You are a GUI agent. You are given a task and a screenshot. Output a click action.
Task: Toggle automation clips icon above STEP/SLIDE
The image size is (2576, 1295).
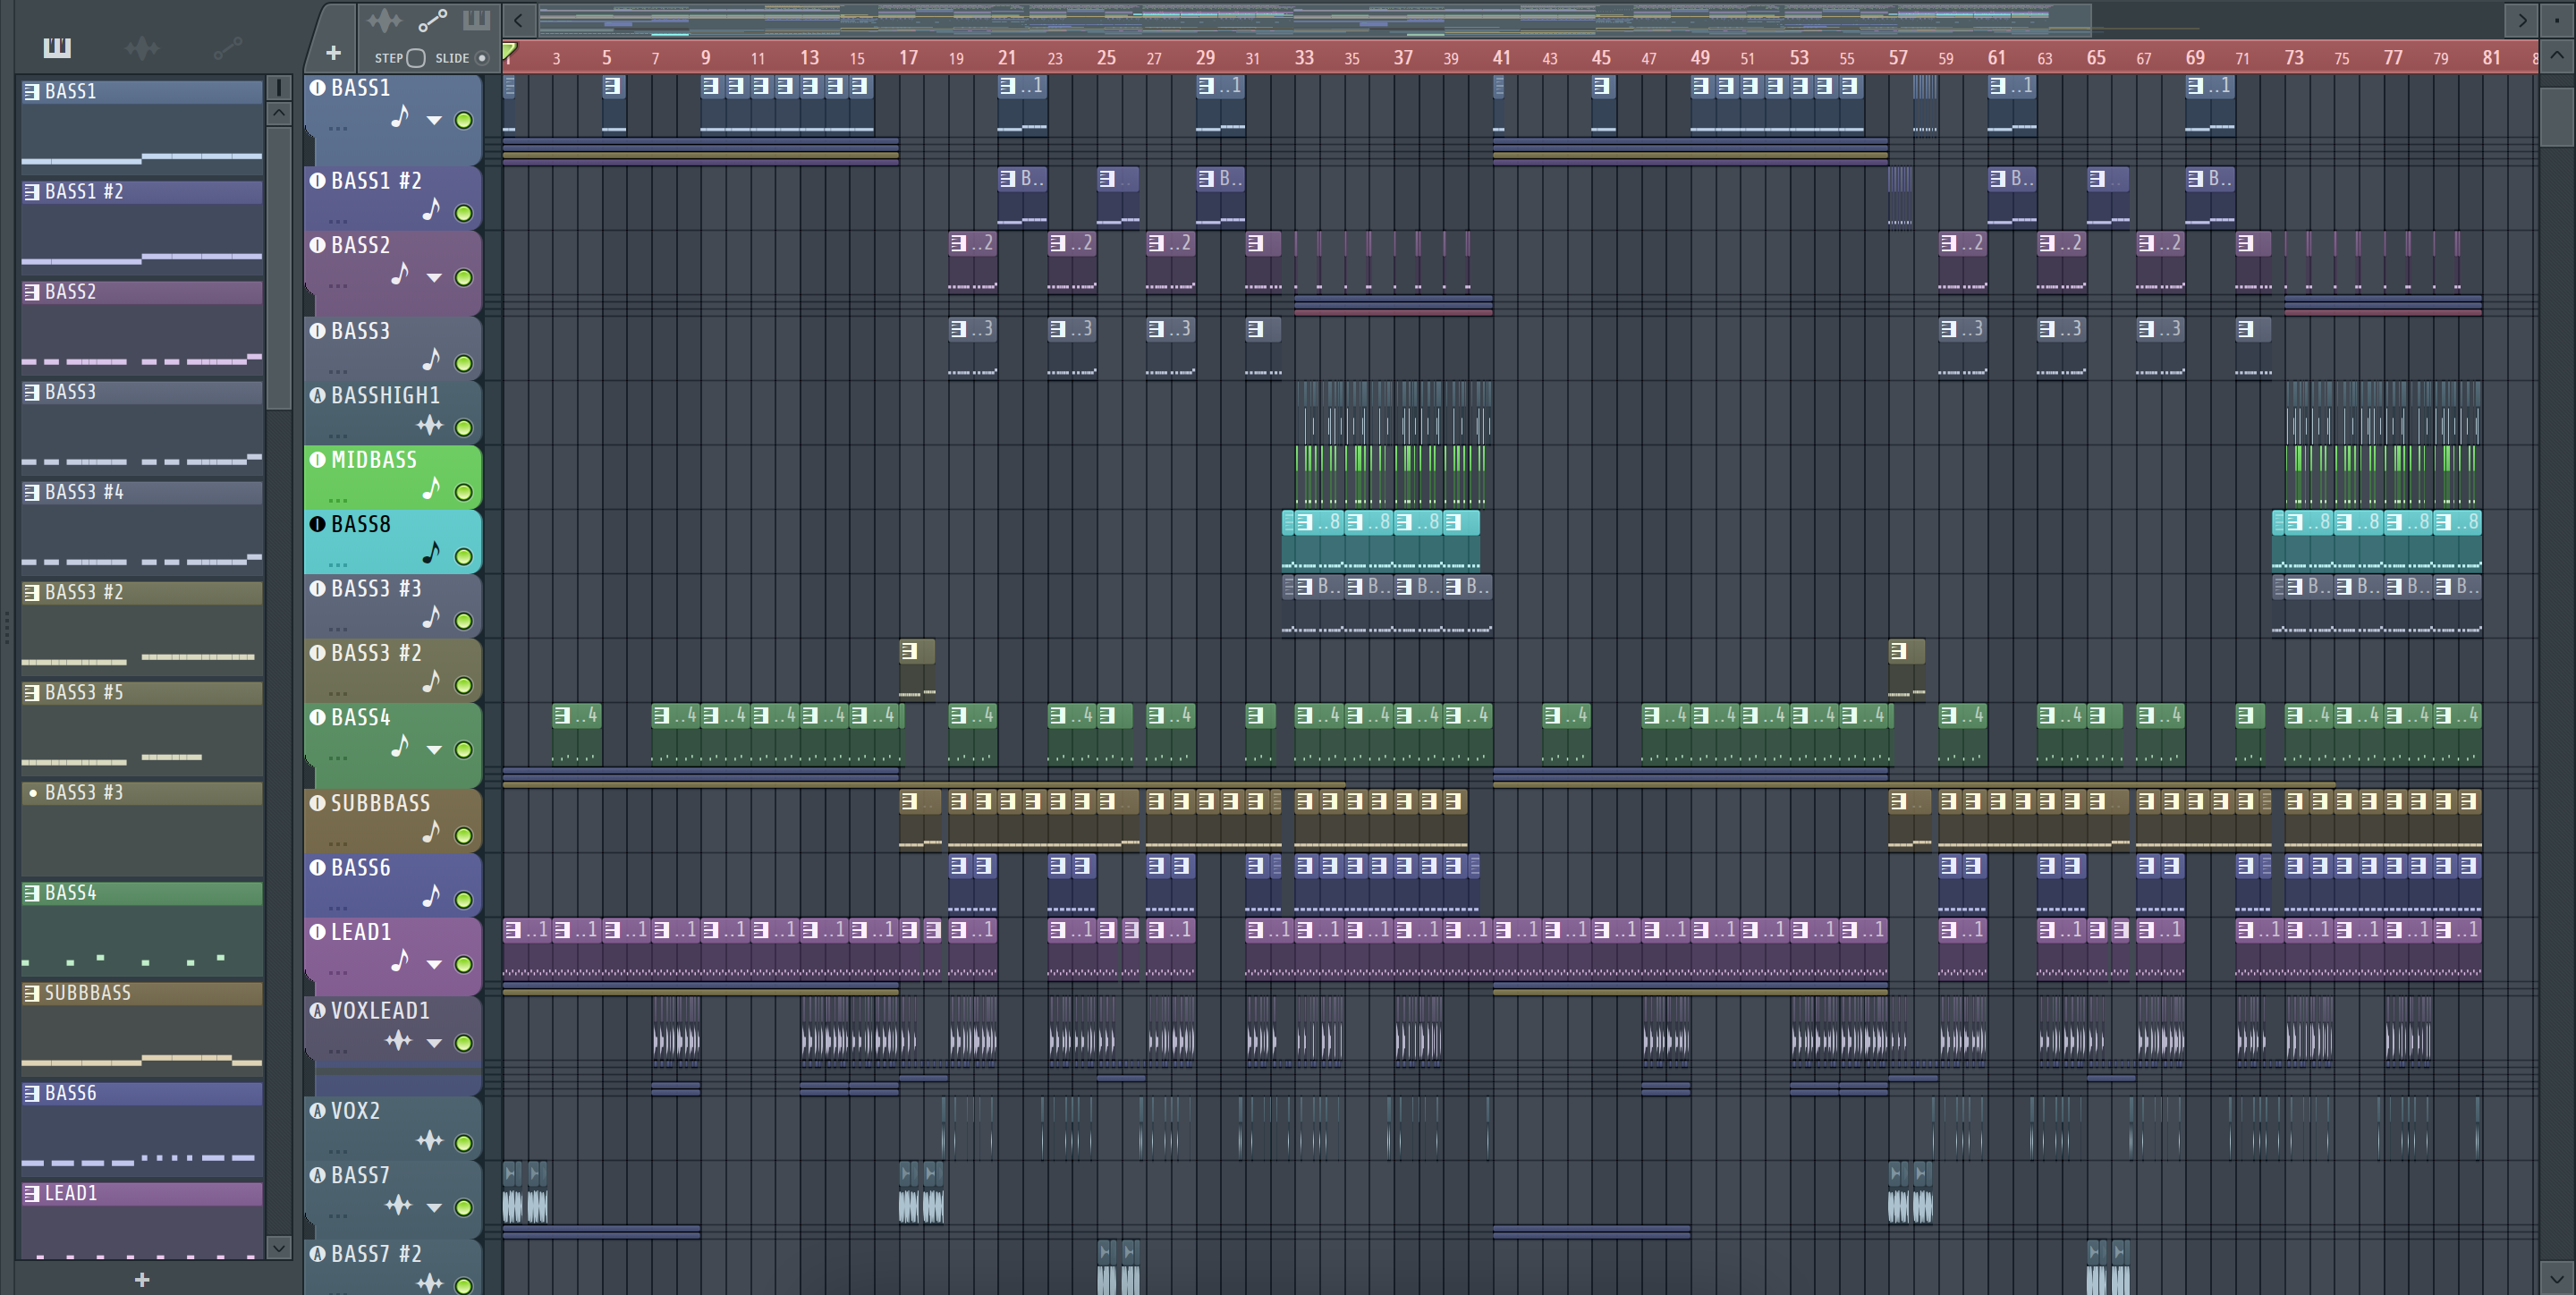(432, 20)
